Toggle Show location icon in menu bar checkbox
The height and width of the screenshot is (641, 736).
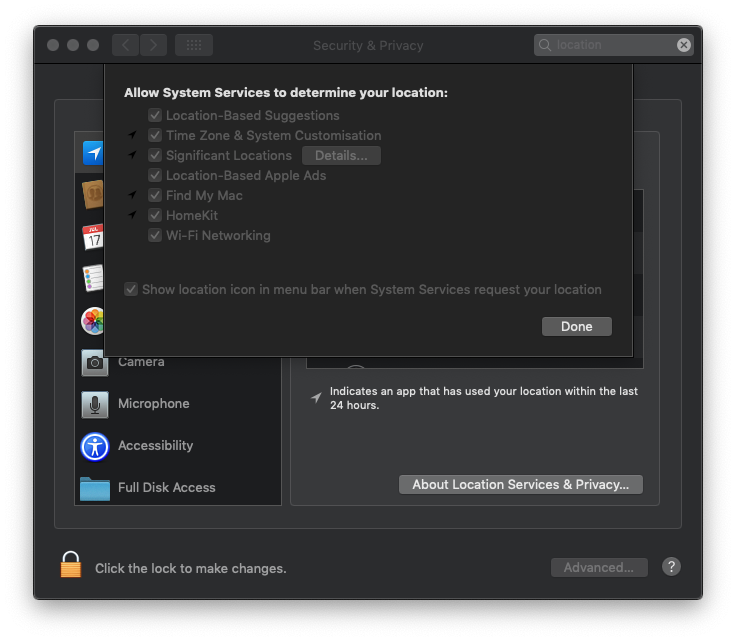pos(131,289)
